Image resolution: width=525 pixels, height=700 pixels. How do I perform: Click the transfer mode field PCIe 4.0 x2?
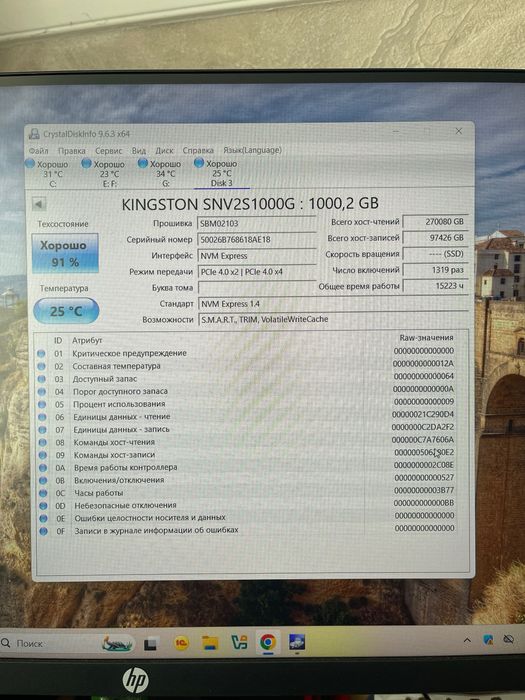[x=256, y=271]
